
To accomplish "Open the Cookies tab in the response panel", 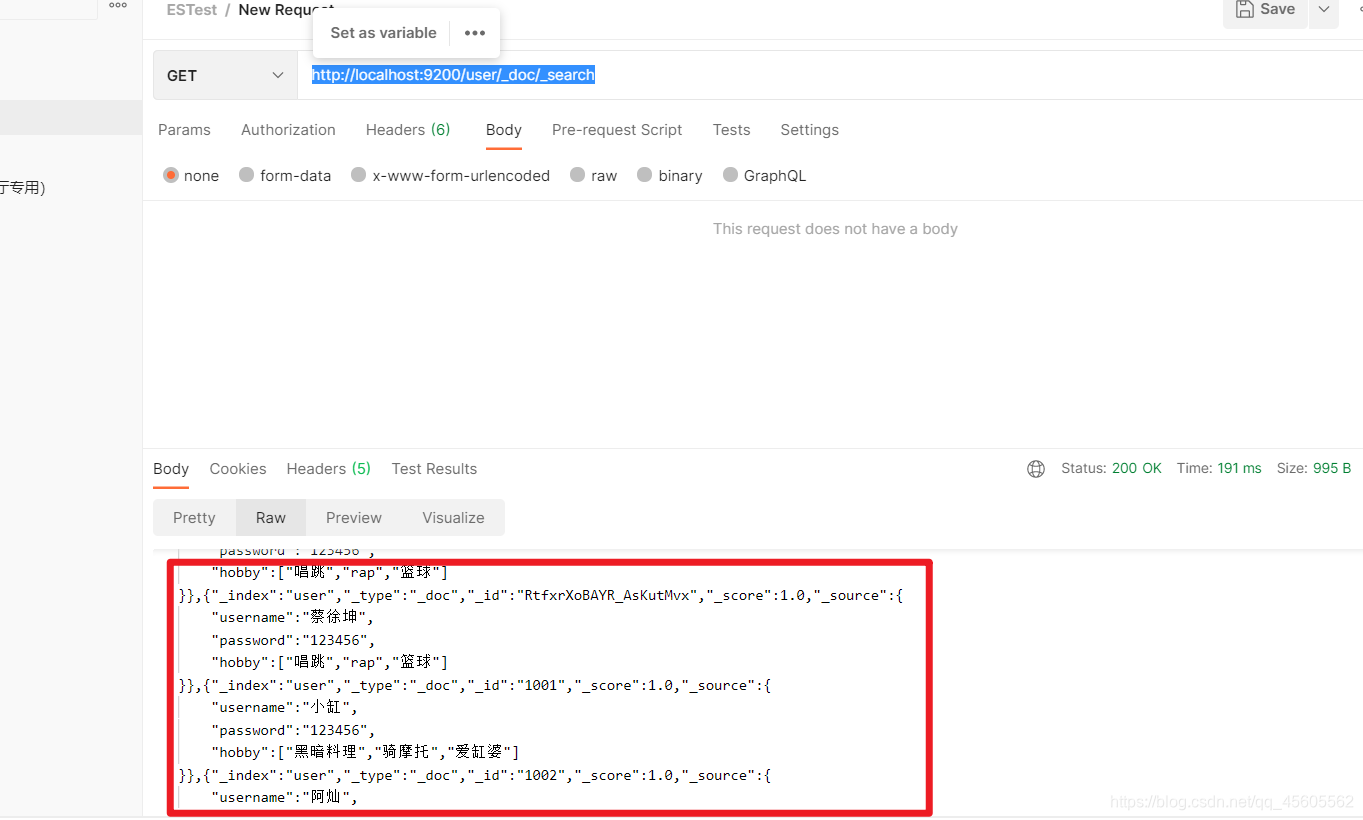I will pyautogui.click(x=238, y=468).
